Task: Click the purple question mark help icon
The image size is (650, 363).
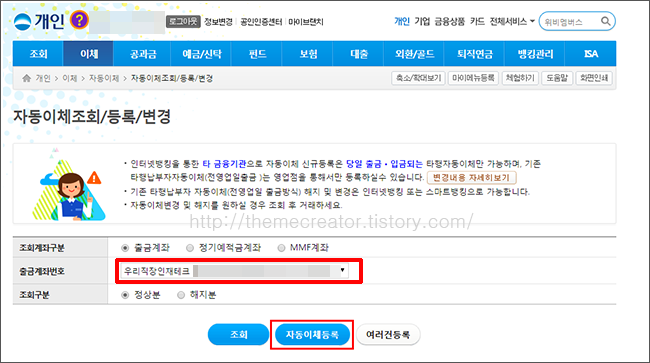Action: [x=79, y=20]
